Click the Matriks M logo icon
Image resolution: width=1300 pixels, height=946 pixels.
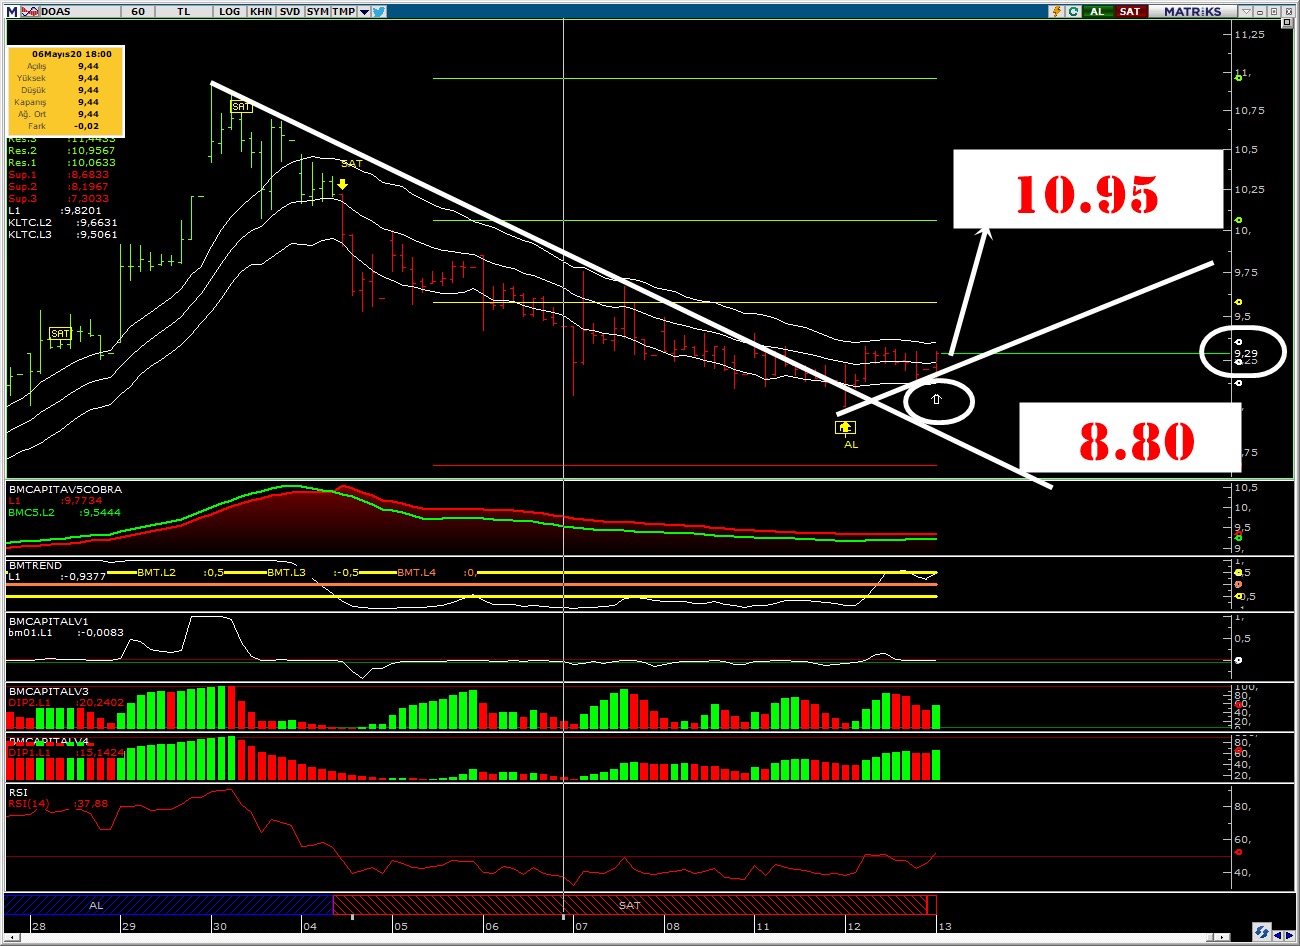pyautogui.click(x=12, y=11)
